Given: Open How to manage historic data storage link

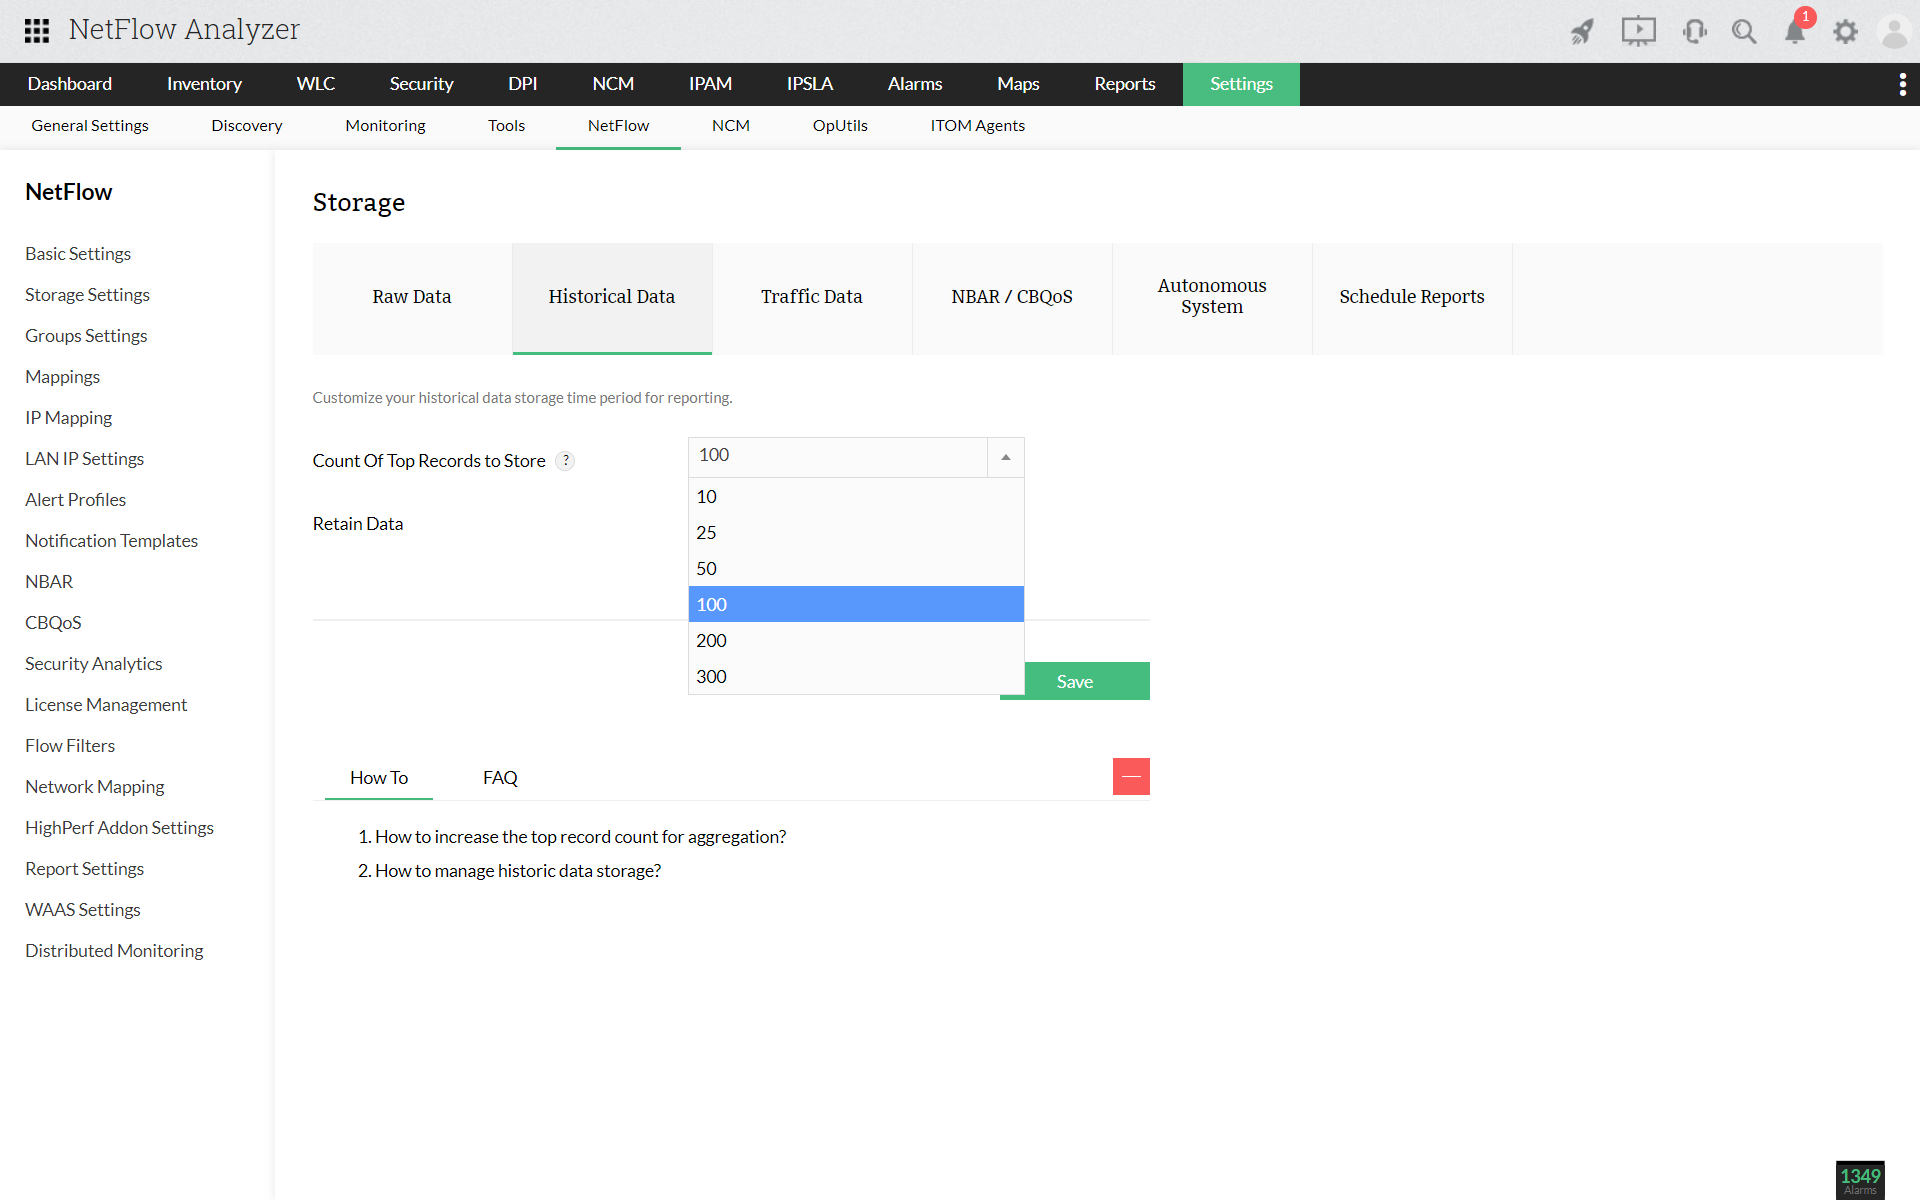Looking at the screenshot, I should click(x=517, y=870).
